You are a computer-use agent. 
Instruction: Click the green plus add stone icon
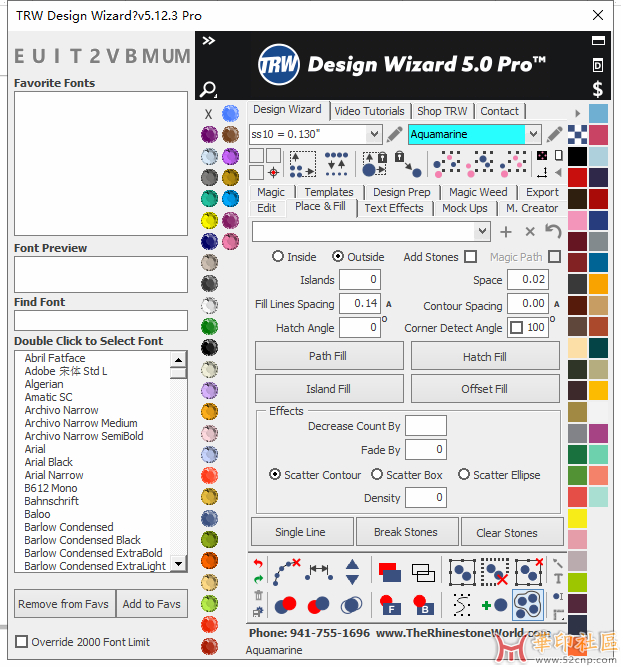pyautogui.click(x=494, y=605)
